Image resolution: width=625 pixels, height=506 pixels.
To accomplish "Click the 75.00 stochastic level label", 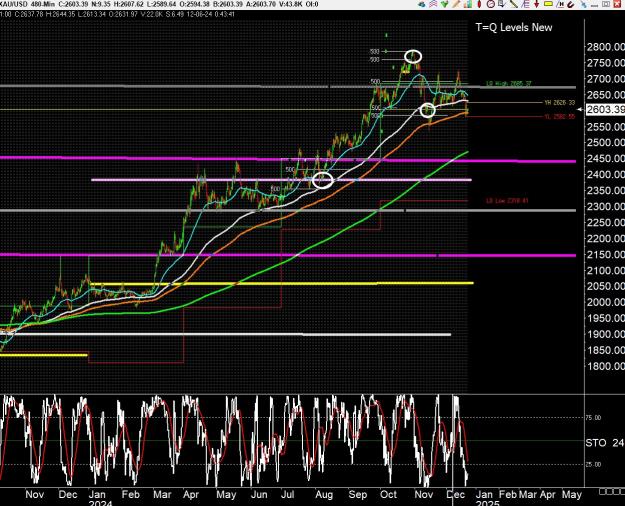I will click(593, 417).
